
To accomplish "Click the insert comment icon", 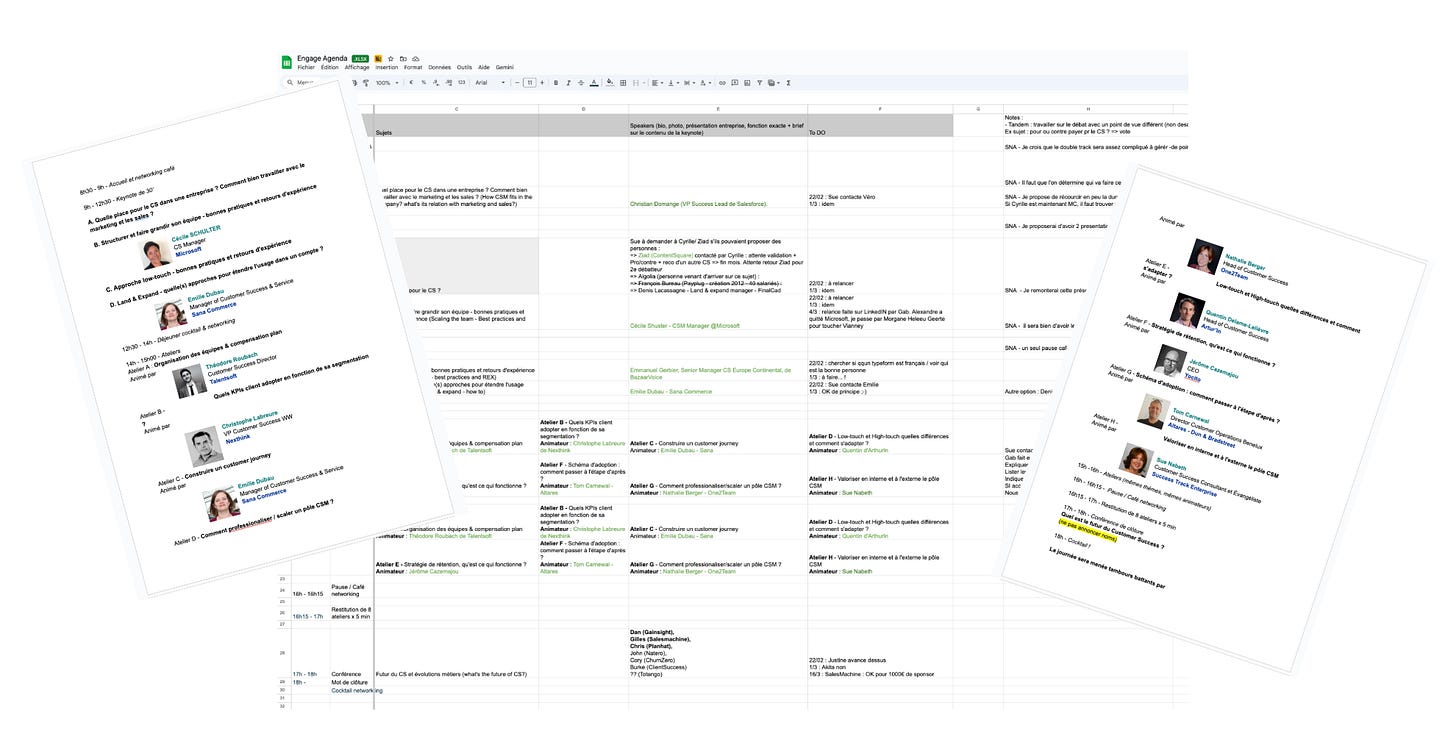I will [735, 82].
